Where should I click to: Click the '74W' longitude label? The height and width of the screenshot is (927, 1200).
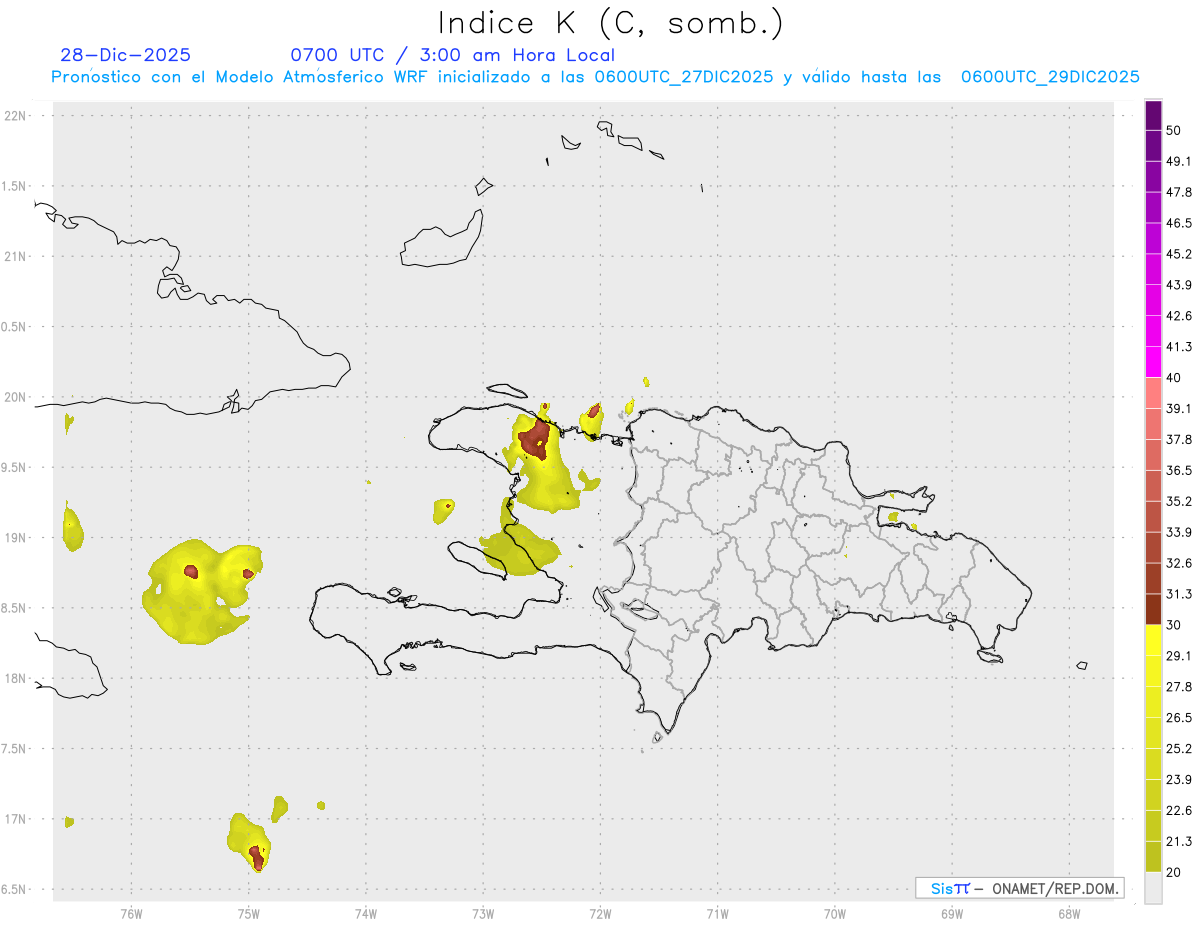coord(366,913)
